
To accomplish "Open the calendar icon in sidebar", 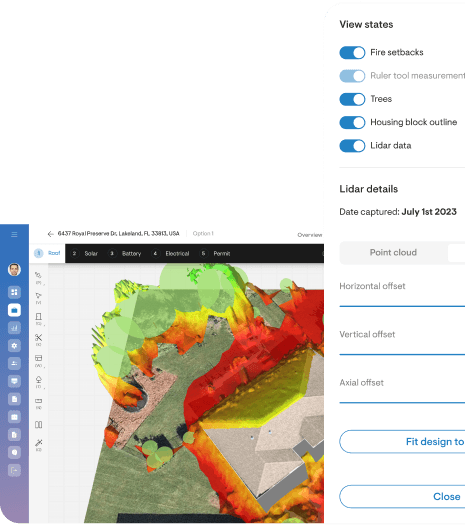I will tap(14, 417).
